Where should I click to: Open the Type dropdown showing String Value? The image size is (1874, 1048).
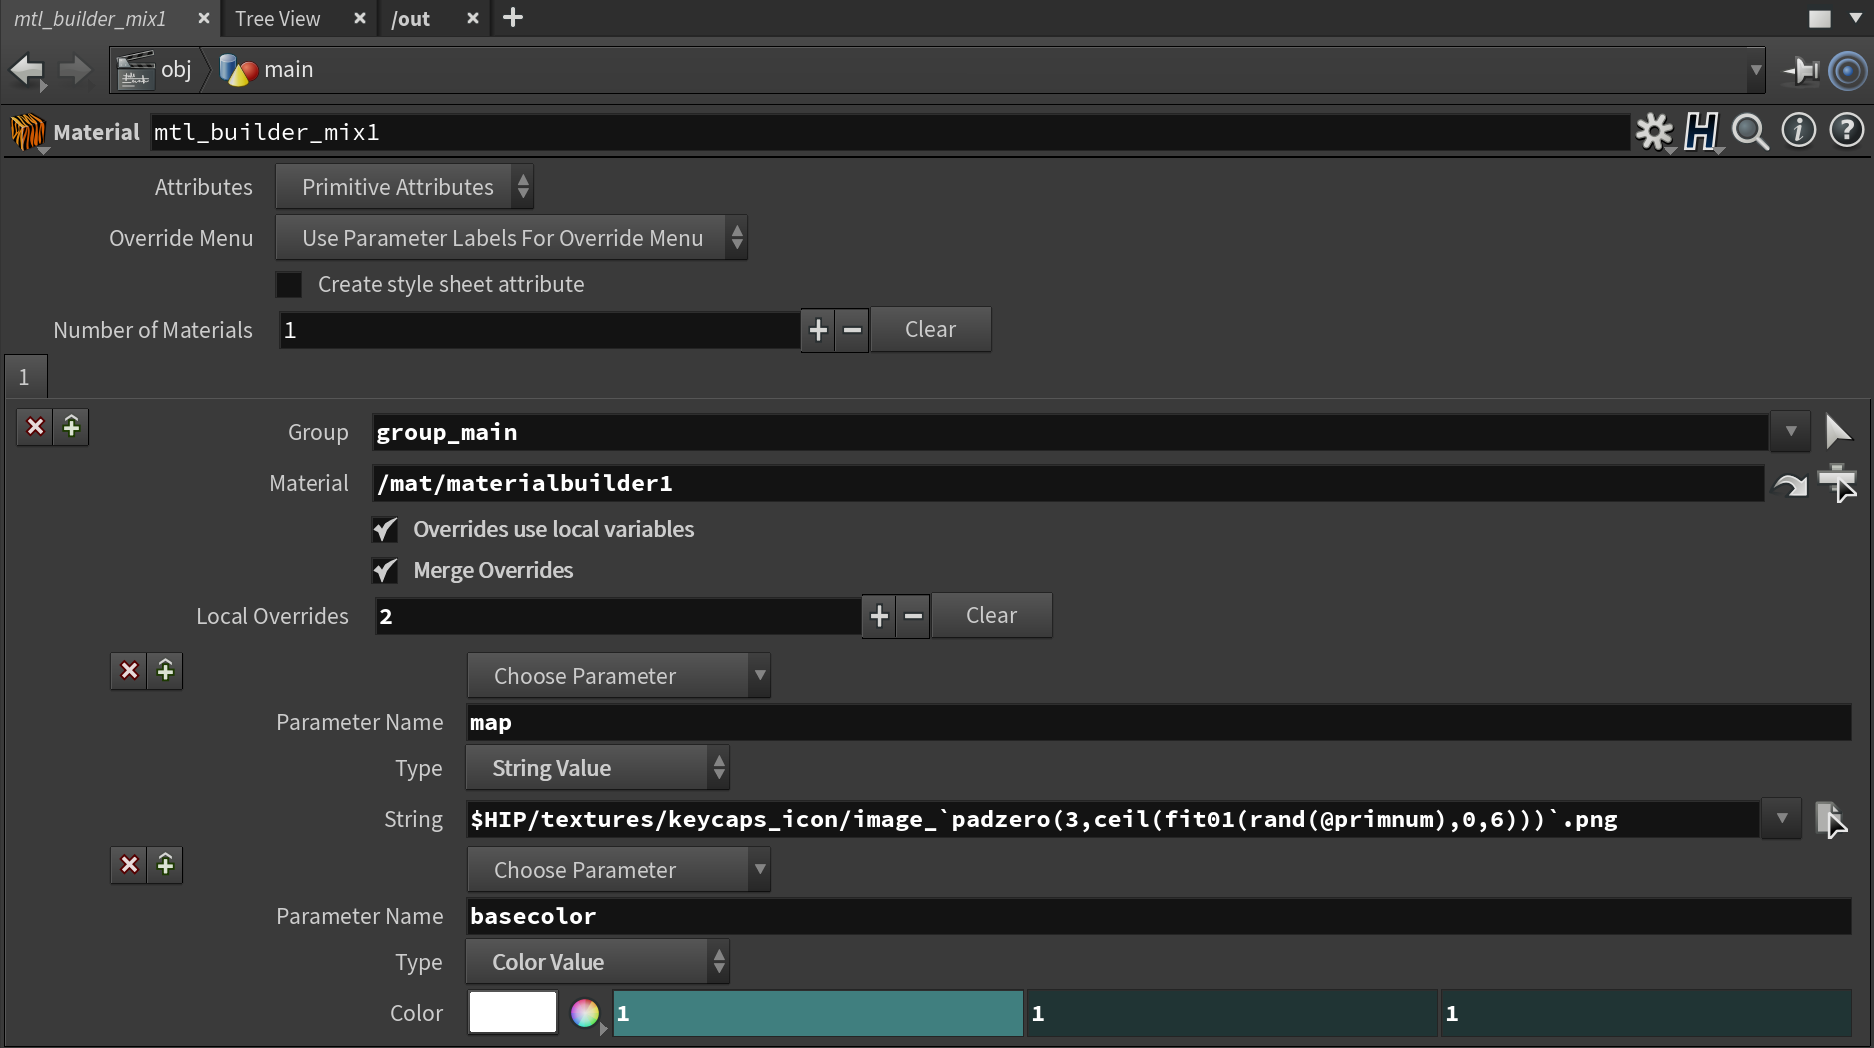point(597,768)
